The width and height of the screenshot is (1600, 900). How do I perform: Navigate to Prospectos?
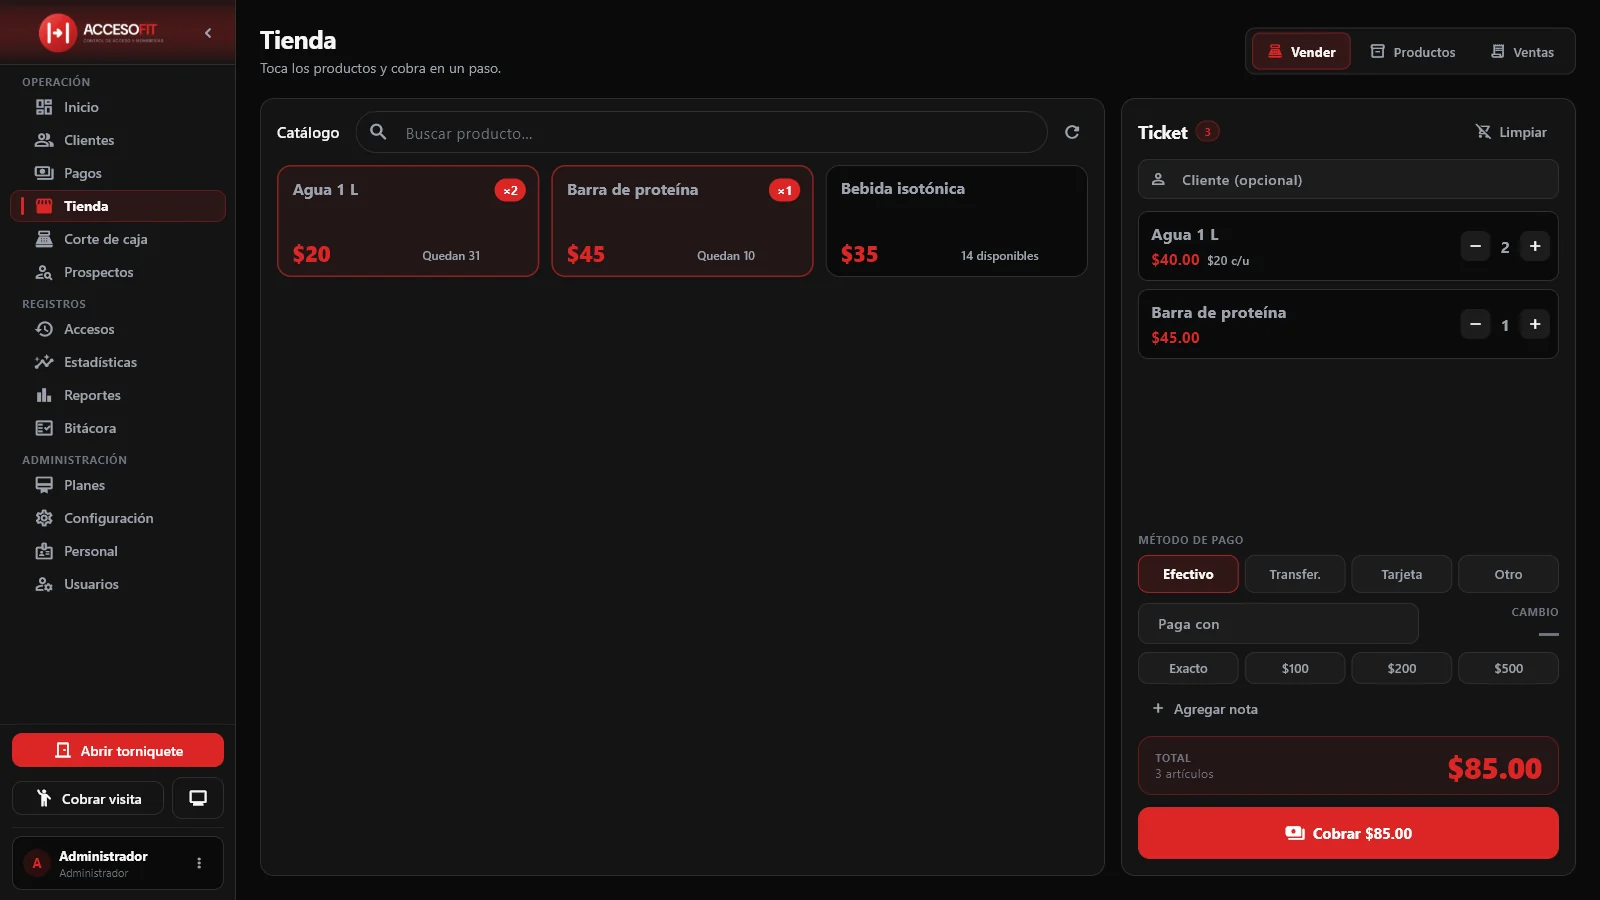click(118, 272)
